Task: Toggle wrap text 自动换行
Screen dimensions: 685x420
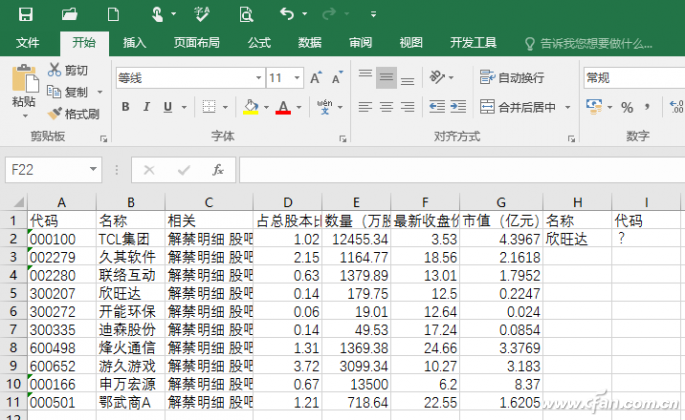Action: [512, 77]
